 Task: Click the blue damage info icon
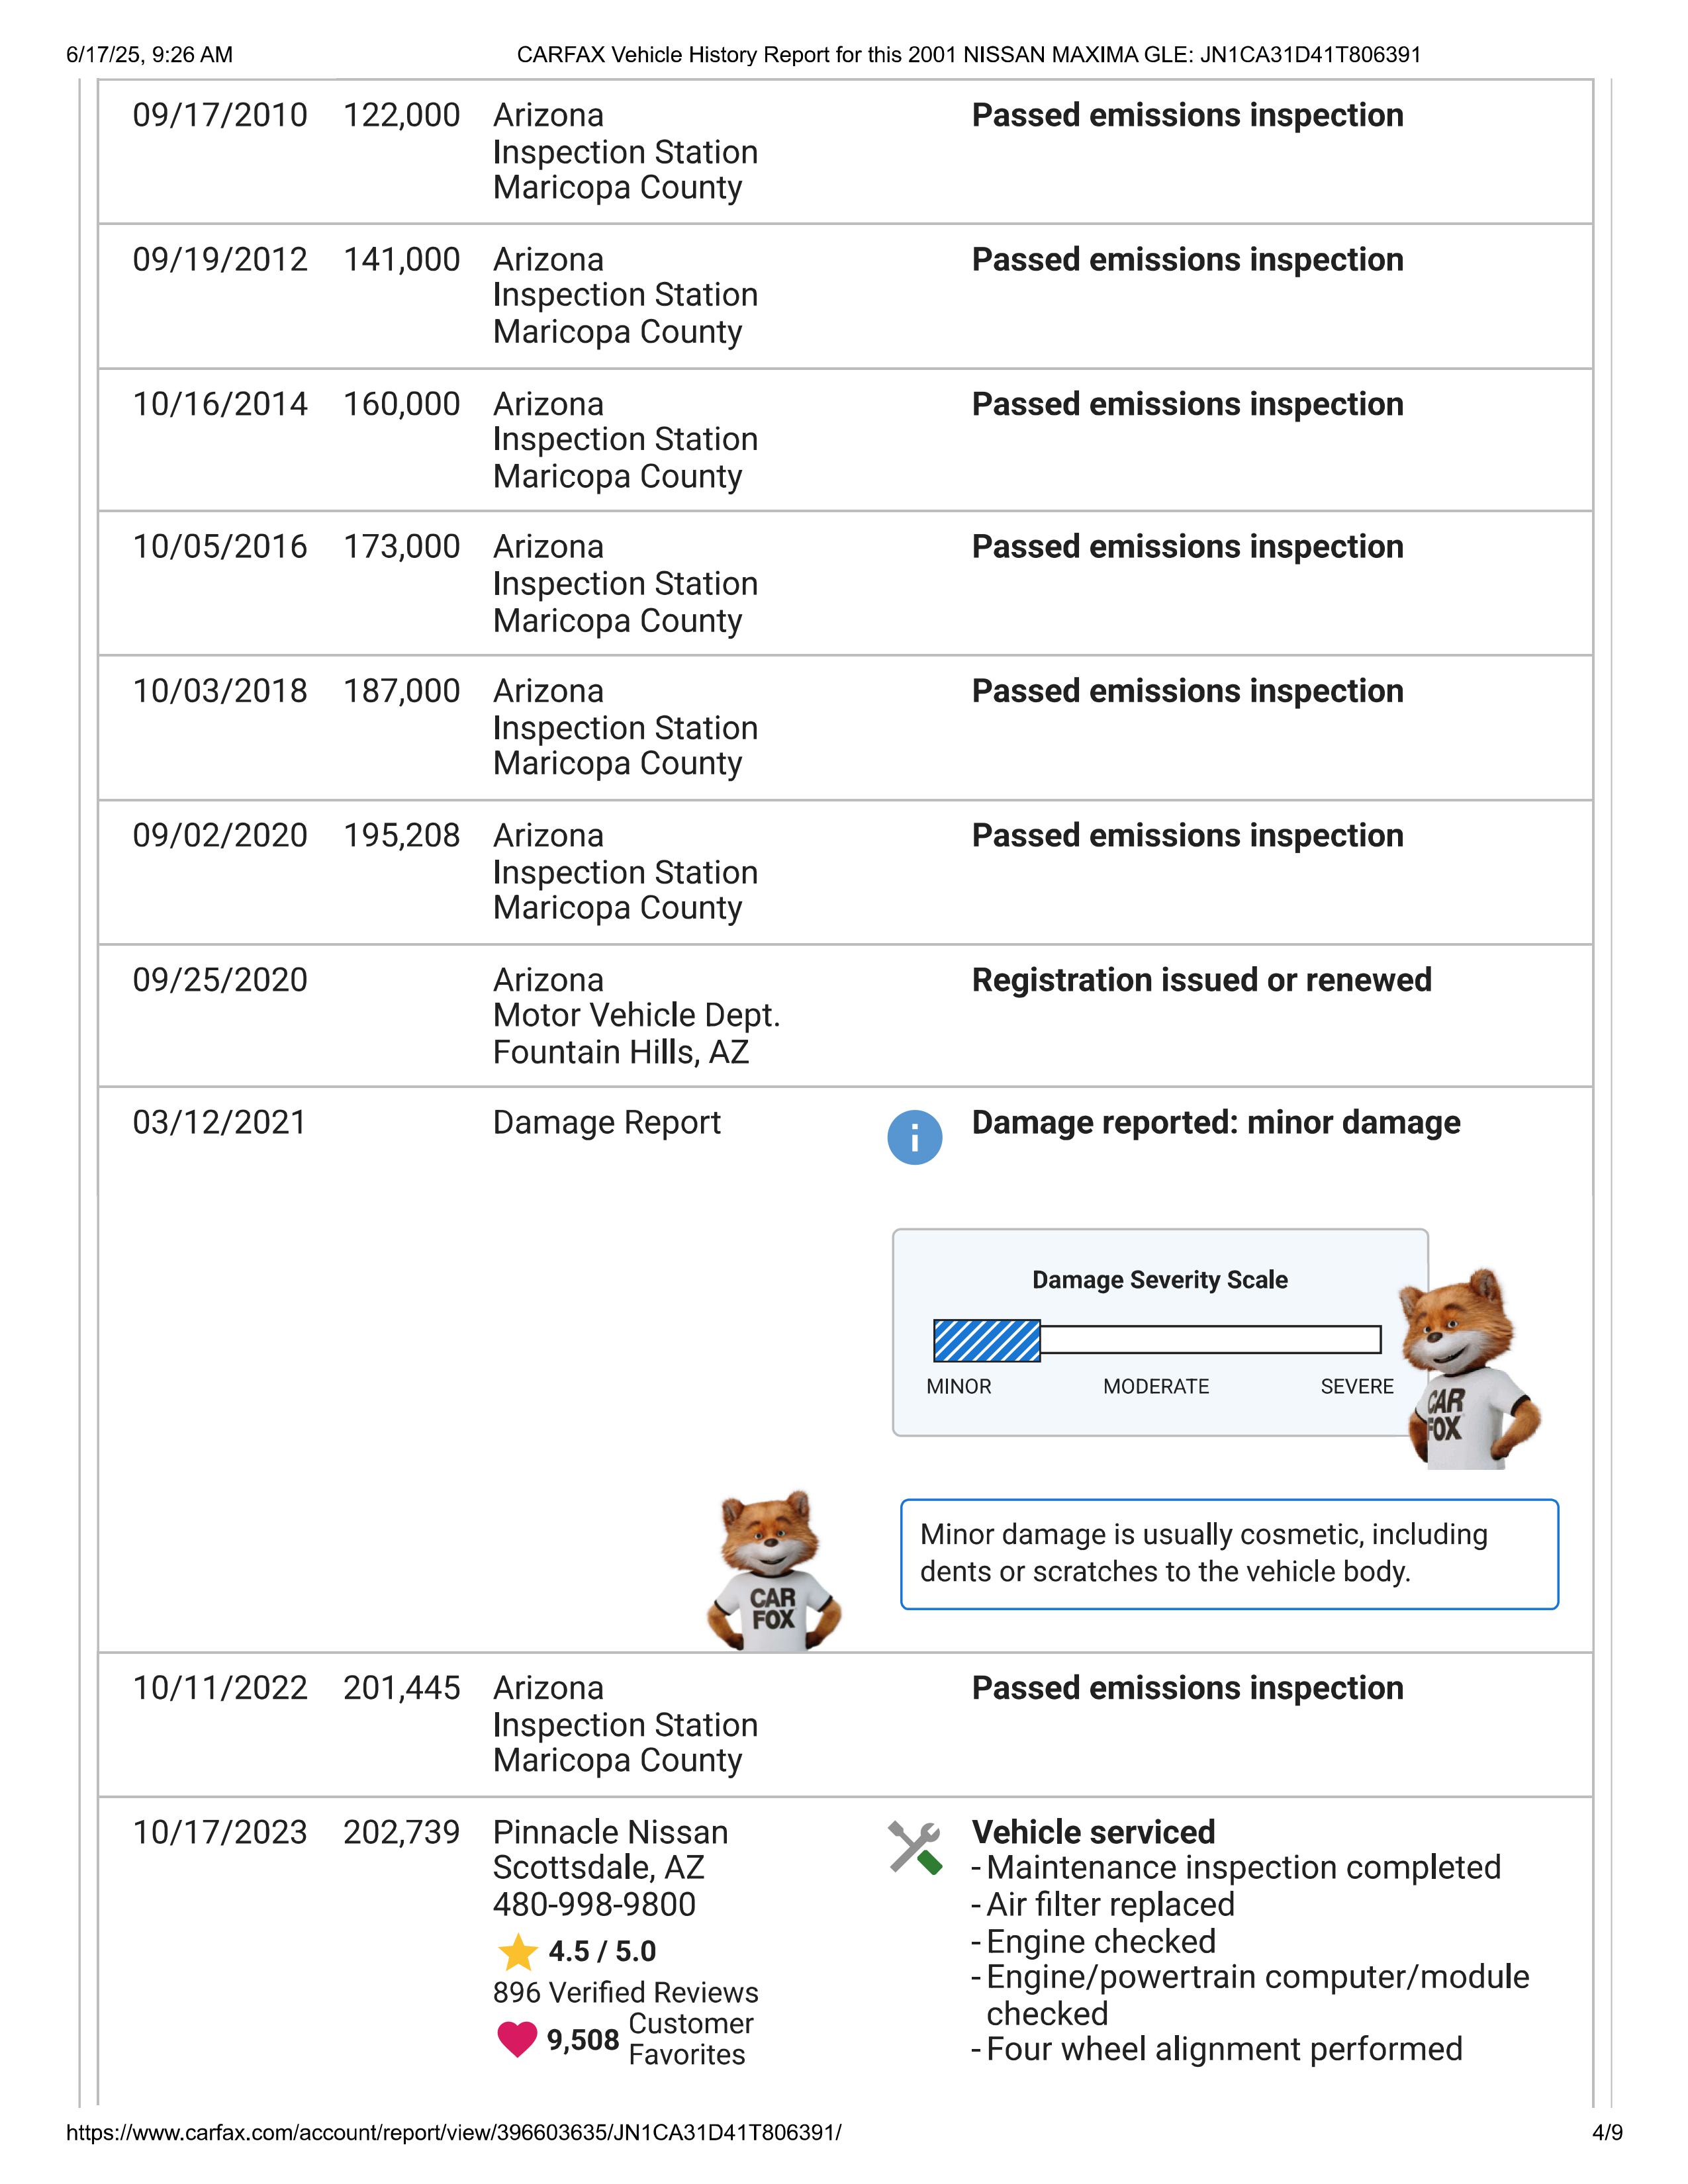(x=914, y=1137)
